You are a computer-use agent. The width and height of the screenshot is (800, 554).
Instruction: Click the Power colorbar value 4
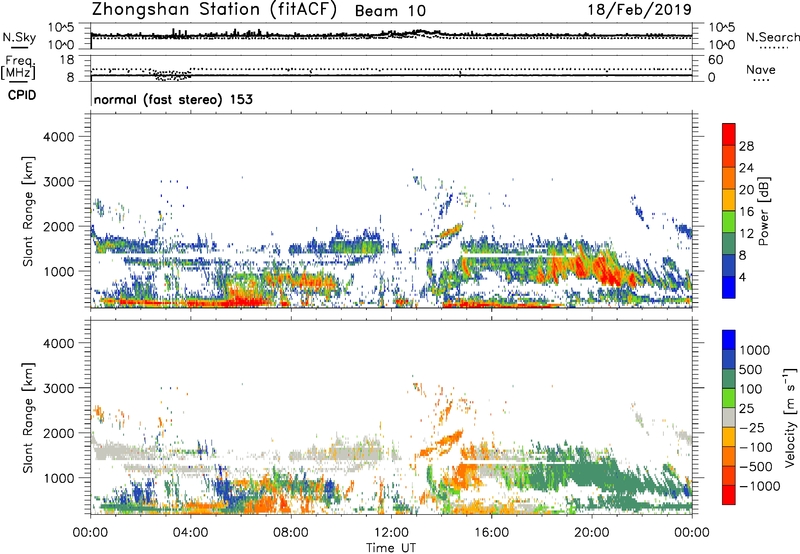742,277
